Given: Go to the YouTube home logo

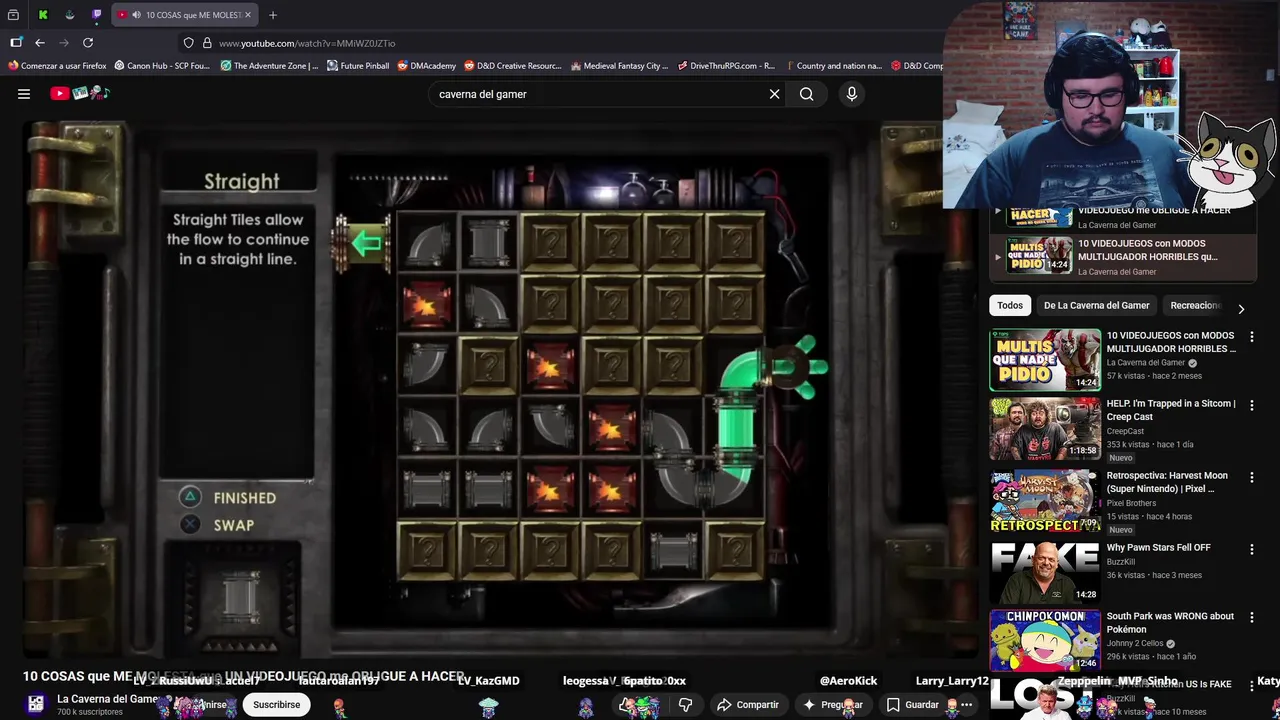Looking at the screenshot, I should click(x=80, y=94).
